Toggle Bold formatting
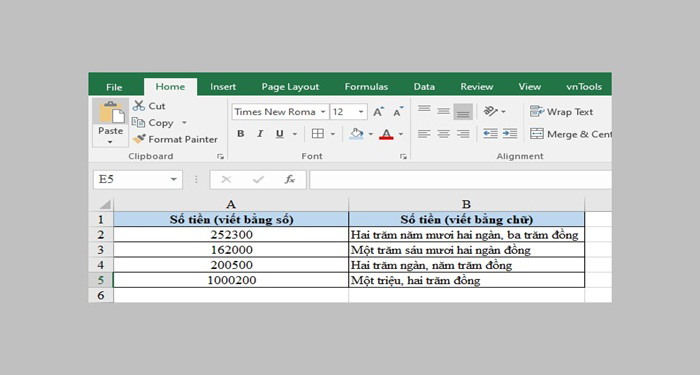Viewport: 700px width, 375px height. [241, 133]
